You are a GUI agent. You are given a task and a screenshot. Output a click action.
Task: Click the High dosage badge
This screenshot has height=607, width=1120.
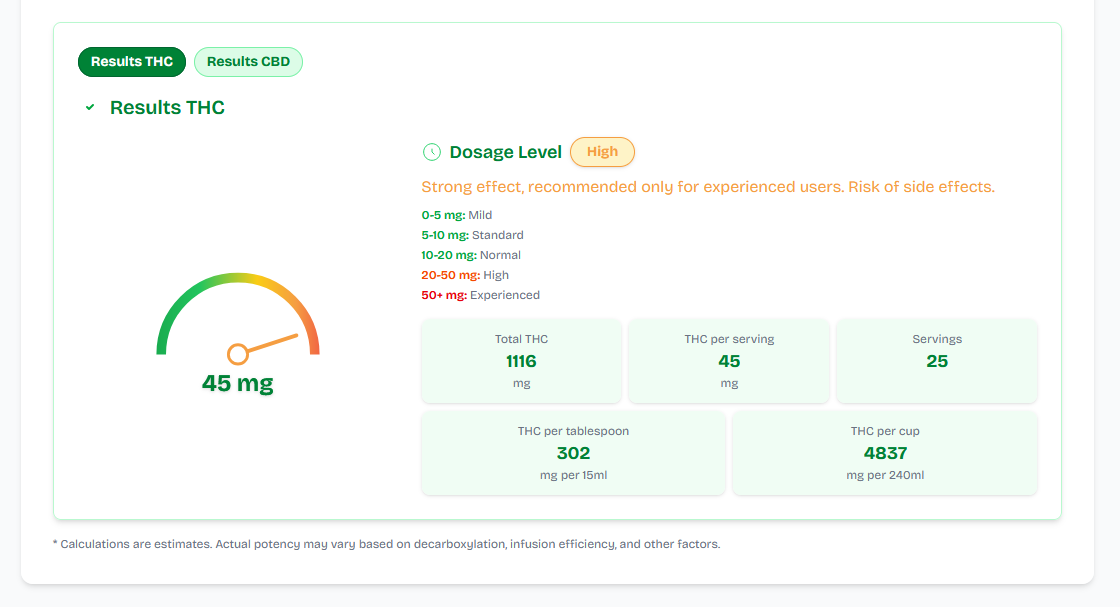pos(602,152)
